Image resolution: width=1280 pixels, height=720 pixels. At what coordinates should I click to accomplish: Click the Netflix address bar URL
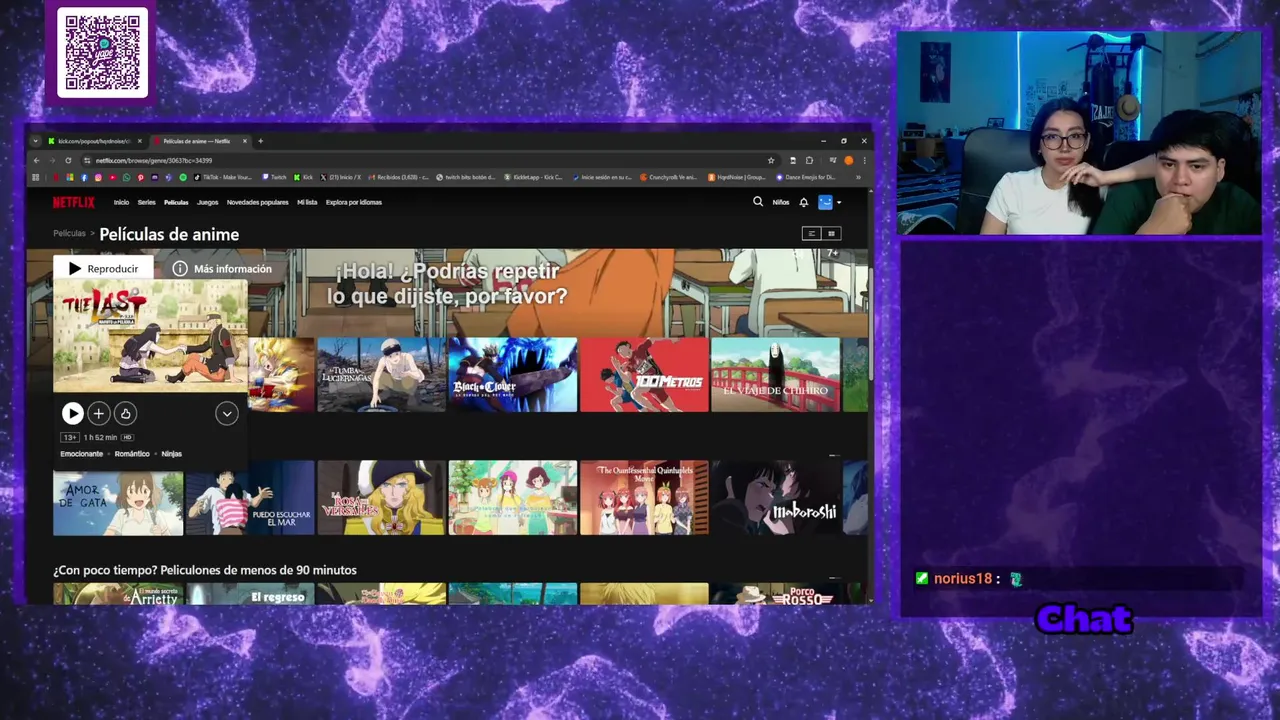click(x=154, y=160)
